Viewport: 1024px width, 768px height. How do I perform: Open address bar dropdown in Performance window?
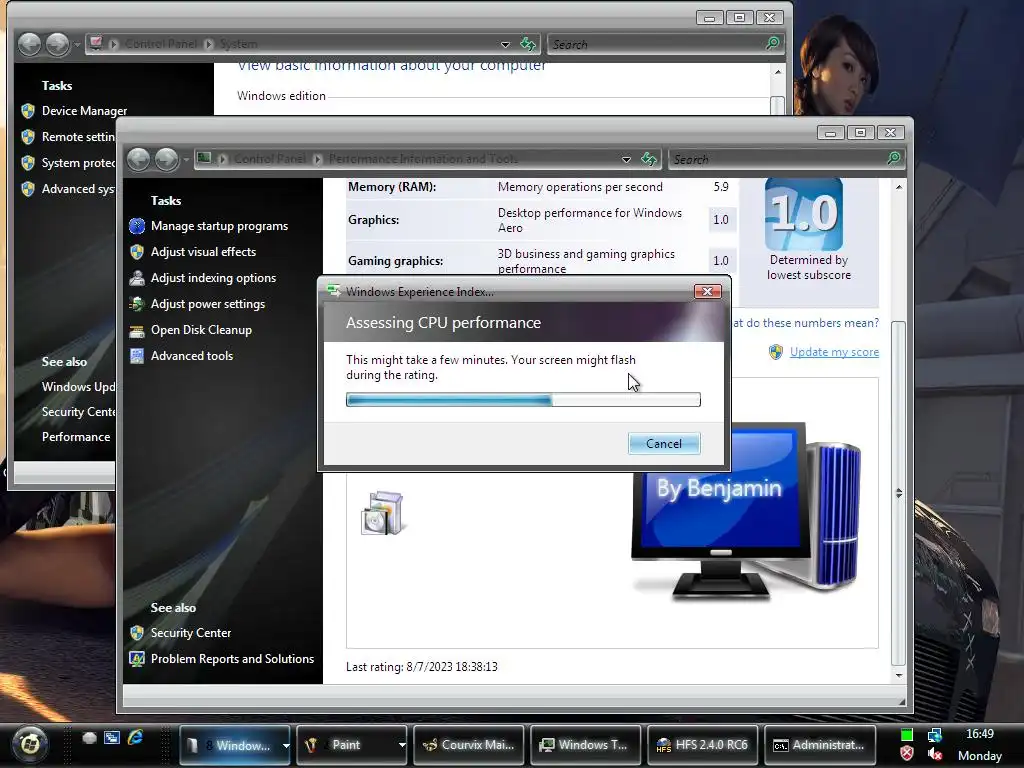(x=626, y=159)
